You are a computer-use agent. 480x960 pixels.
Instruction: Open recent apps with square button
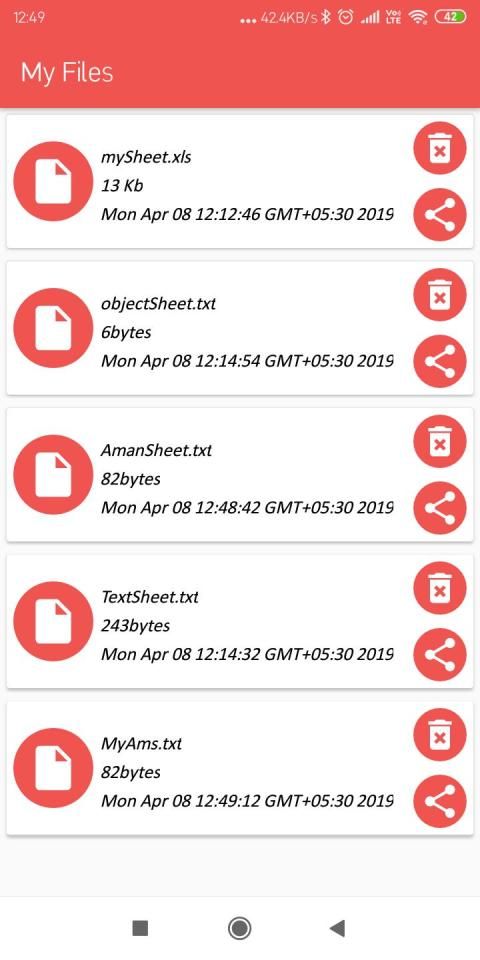click(140, 928)
